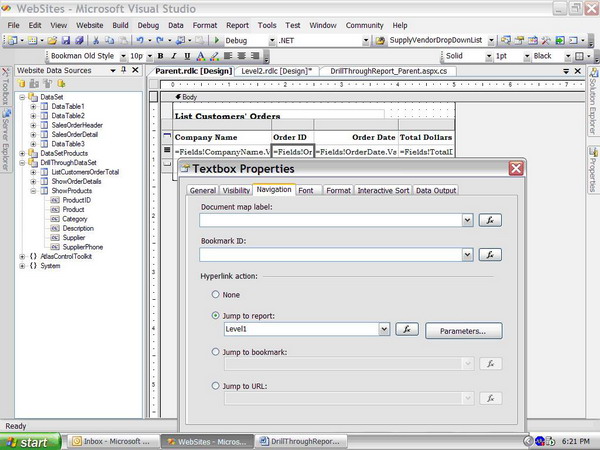The image size is (600, 450).
Task: Center align text in format toolbar
Action: click(241, 56)
